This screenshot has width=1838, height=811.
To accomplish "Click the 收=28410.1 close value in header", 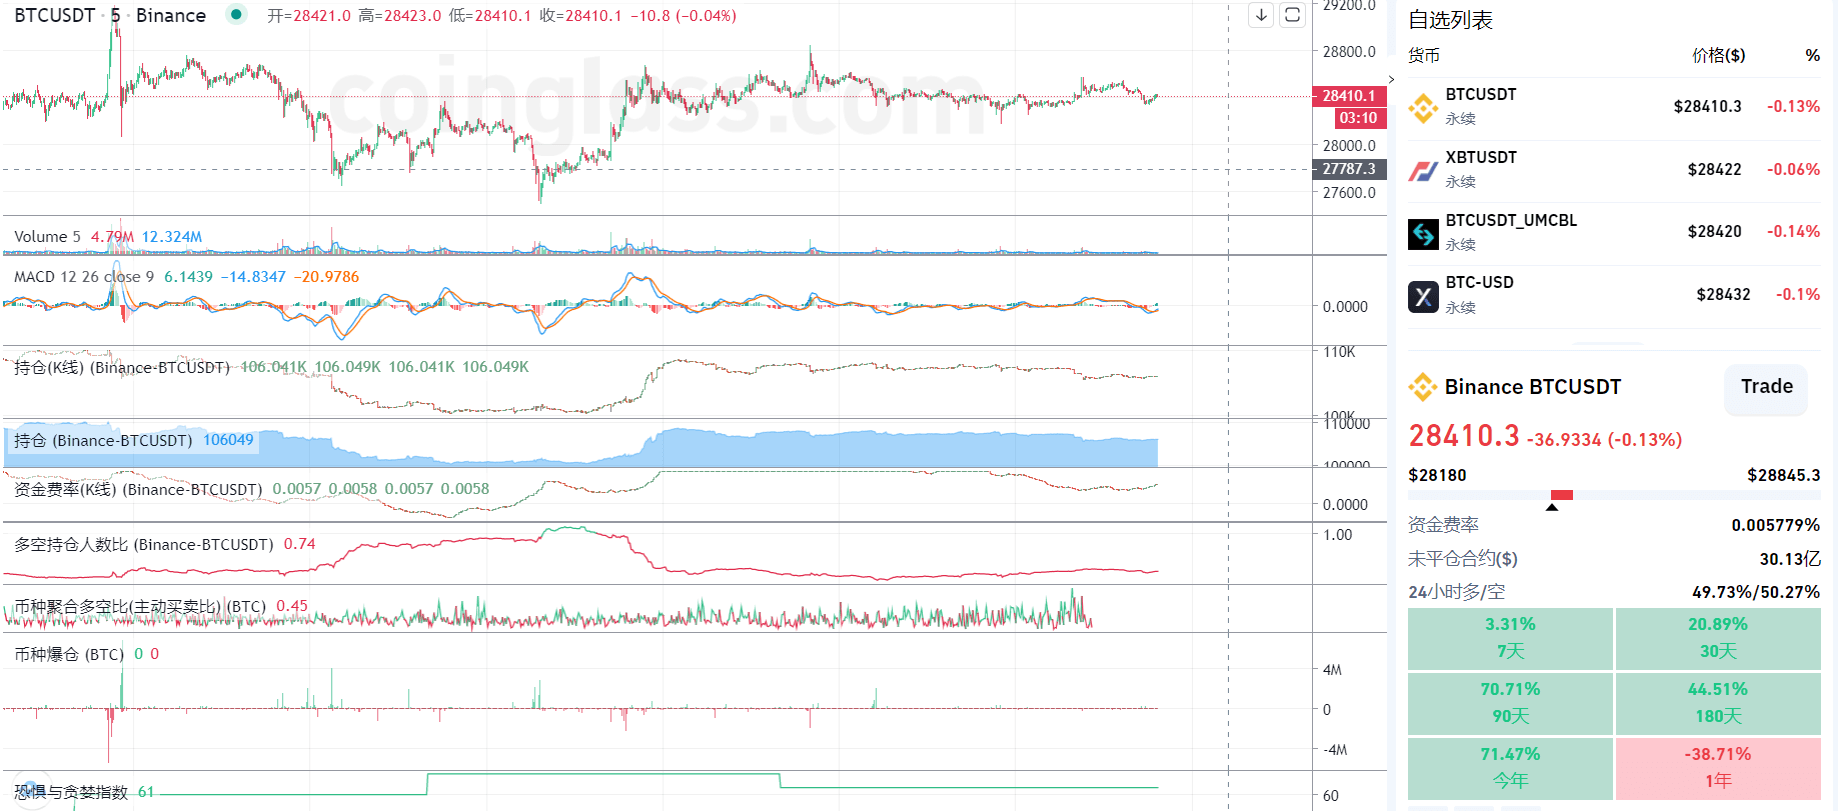I will (581, 16).
